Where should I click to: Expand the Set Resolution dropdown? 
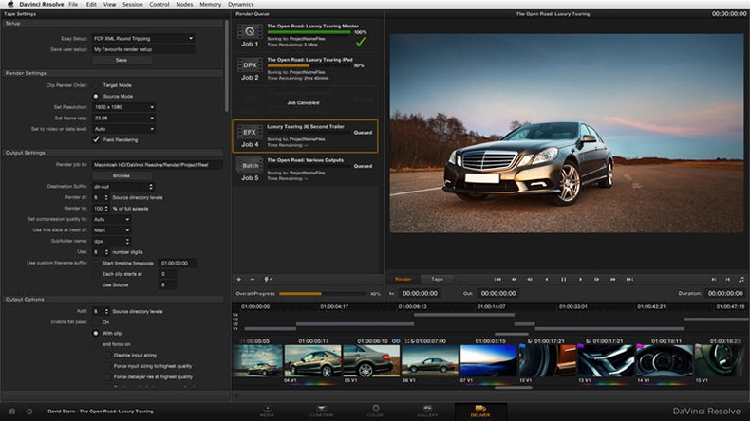[x=124, y=106]
